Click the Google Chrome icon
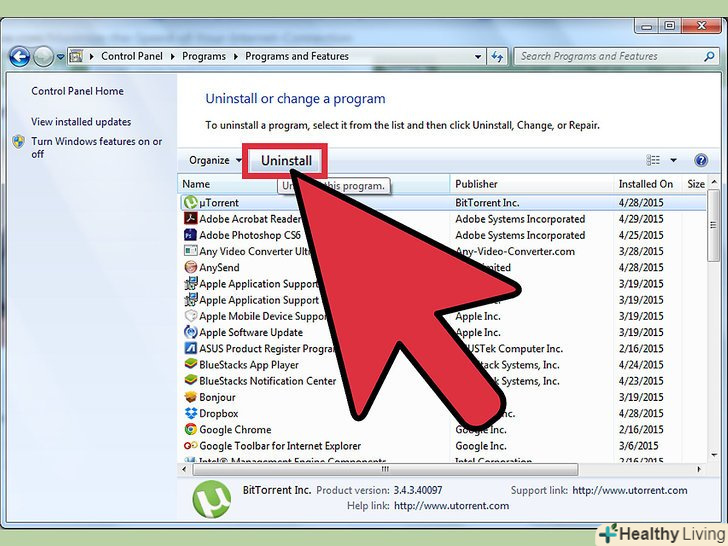Screen dimensions: 728x546 [x=191, y=429]
